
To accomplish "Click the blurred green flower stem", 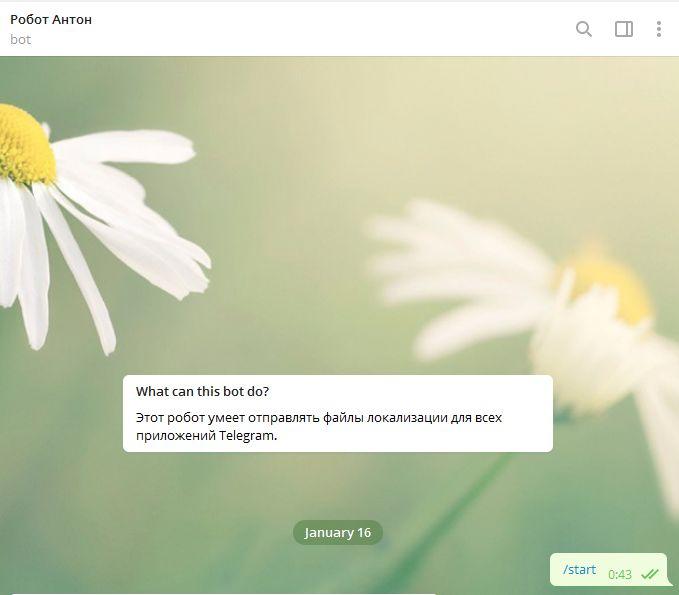I will pyautogui.click(x=470, y=500).
